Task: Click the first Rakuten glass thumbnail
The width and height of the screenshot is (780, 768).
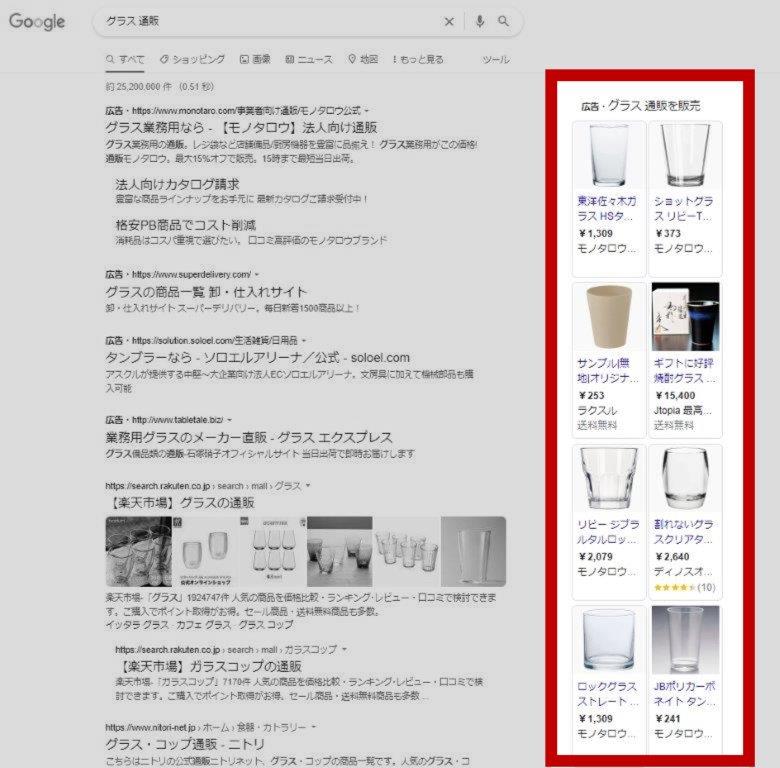Action: click(139, 552)
